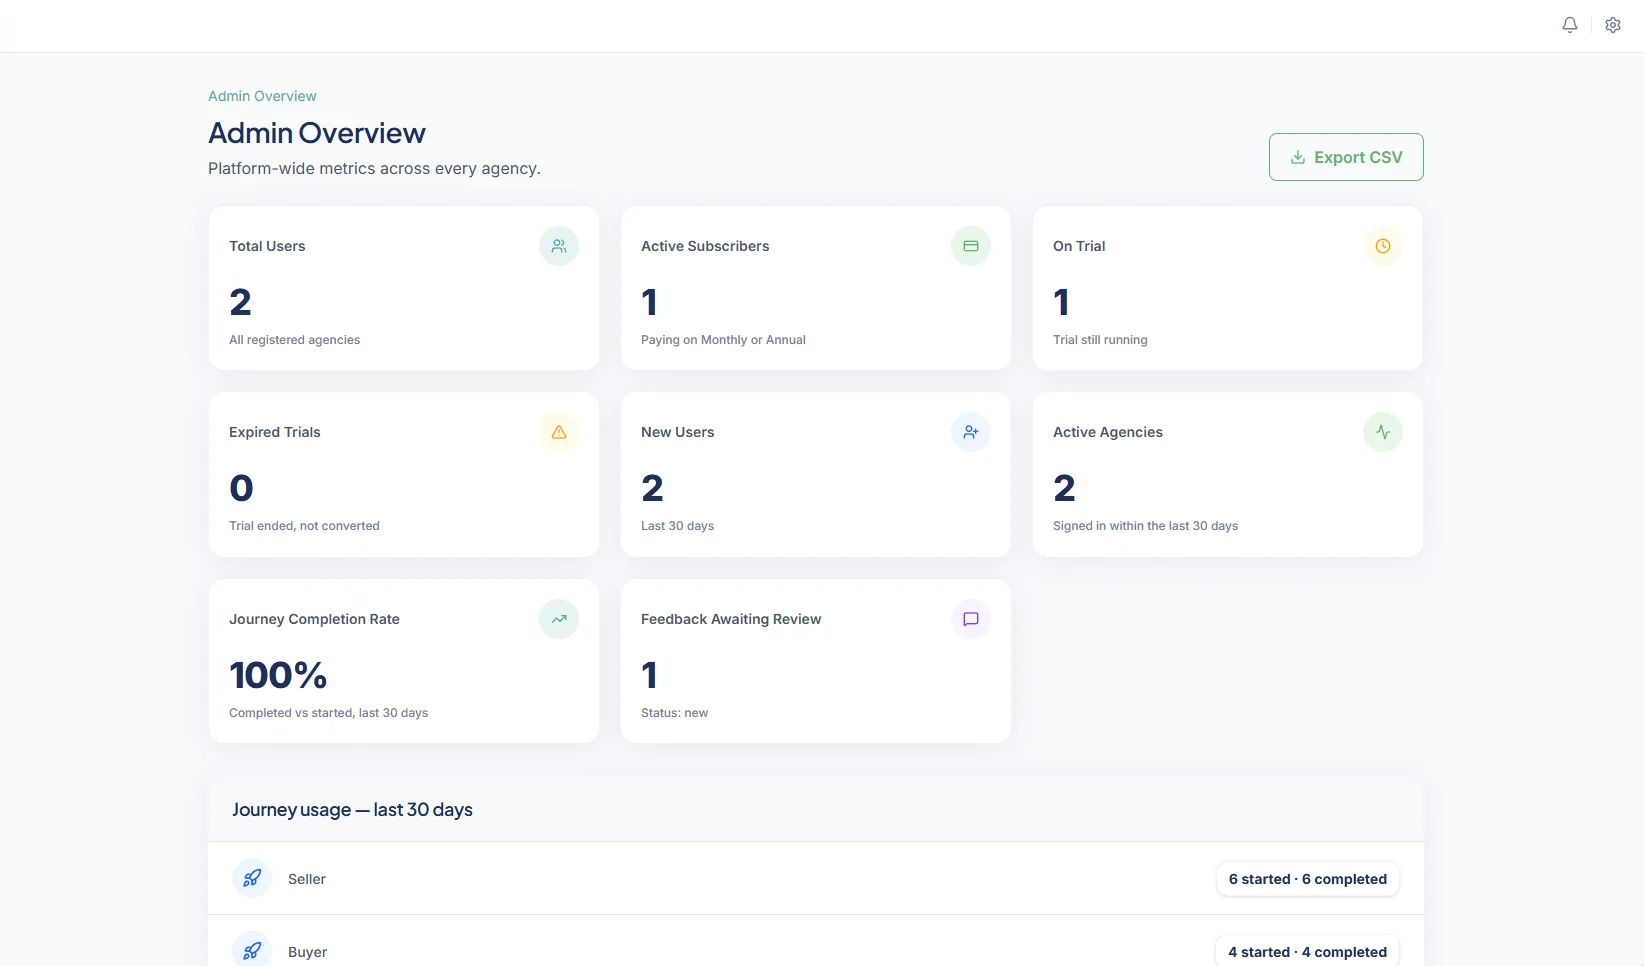Click the Active Subscribers card icon
1644x966 pixels.
tap(971, 246)
